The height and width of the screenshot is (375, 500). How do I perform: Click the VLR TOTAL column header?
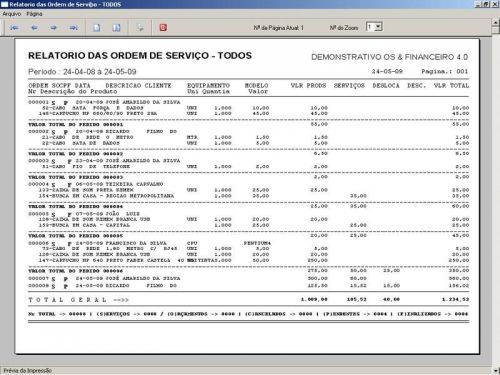pos(451,86)
